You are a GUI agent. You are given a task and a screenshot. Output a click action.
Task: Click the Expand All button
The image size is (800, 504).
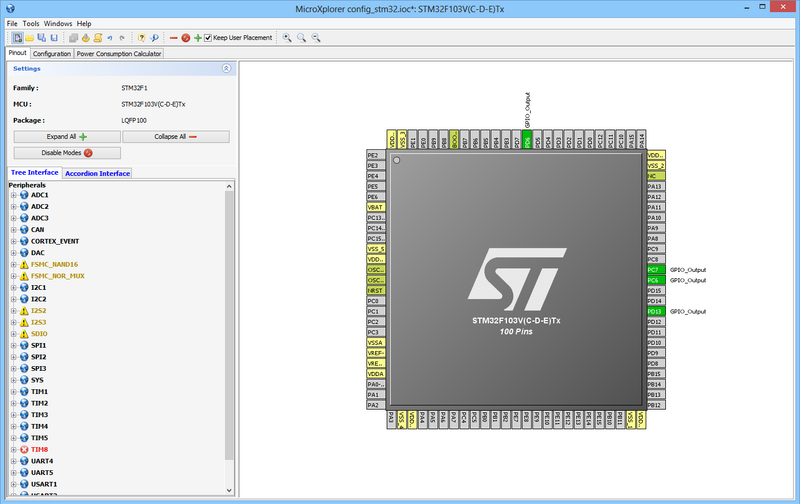[67, 137]
